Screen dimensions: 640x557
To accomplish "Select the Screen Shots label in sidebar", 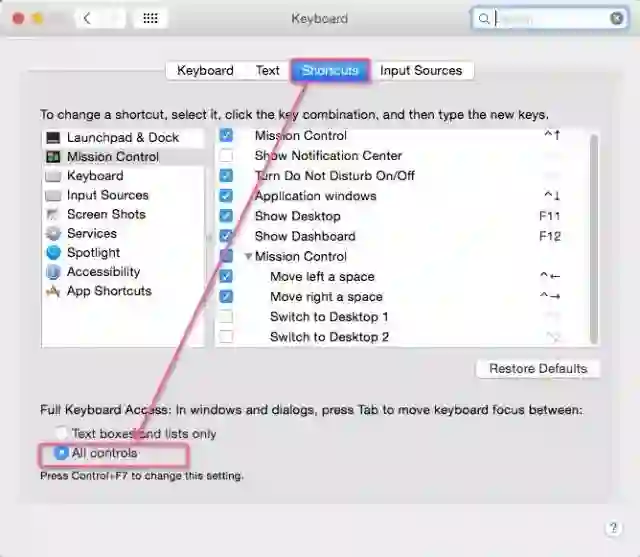I will pyautogui.click(x=106, y=214).
